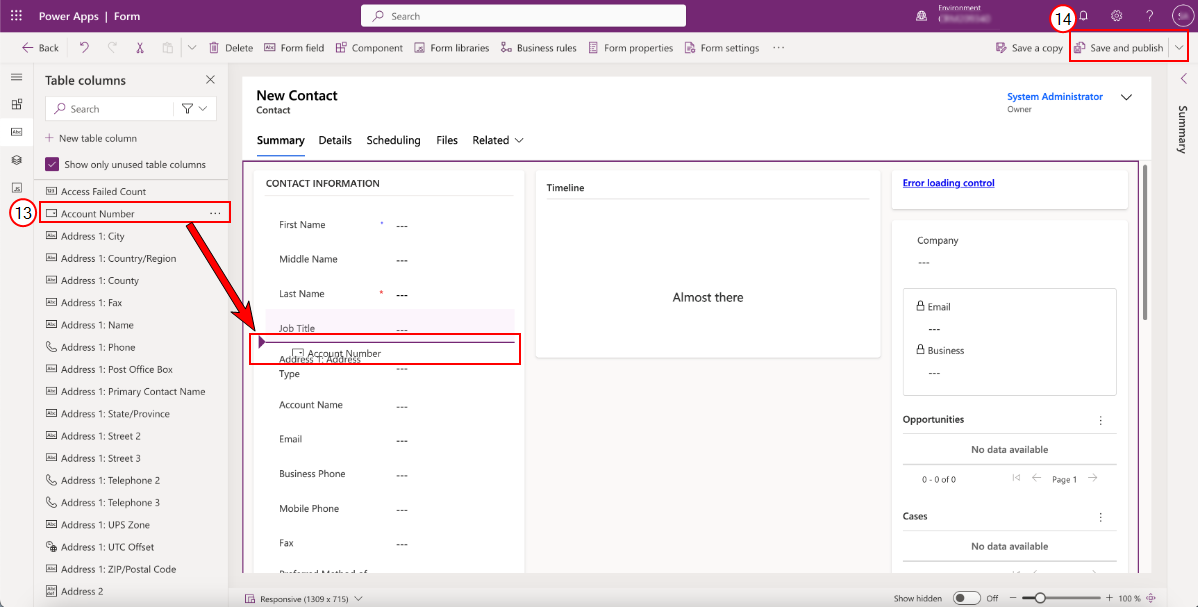This screenshot has width=1198, height=607.
Task: Open the Power Apps app launcher waffle
Action: pyautogui.click(x=16, y=16)
